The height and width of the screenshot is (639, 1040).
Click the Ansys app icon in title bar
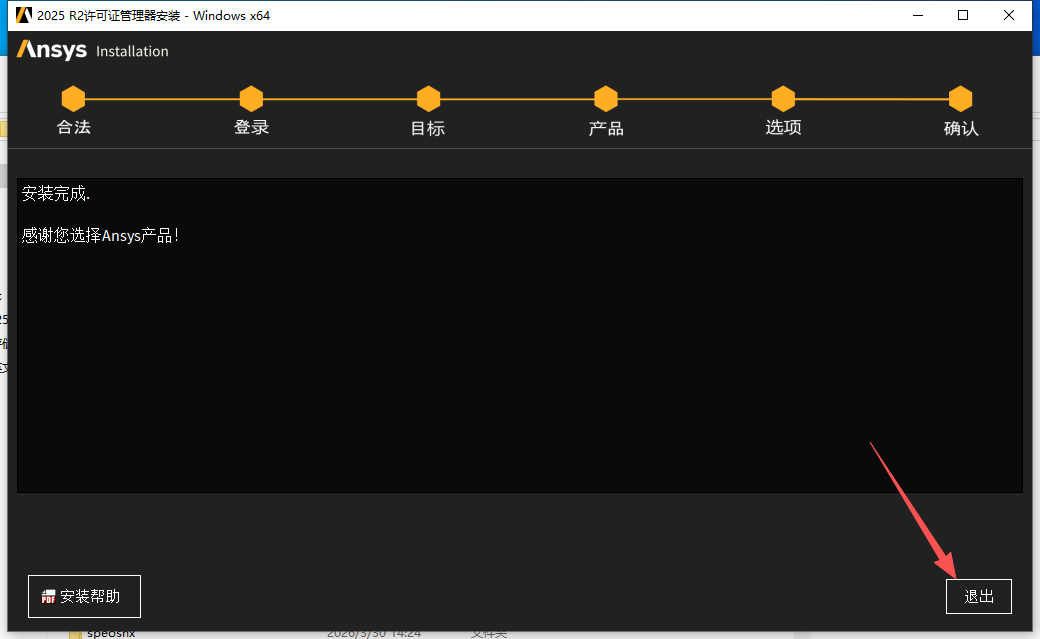(x=24, y=15)
